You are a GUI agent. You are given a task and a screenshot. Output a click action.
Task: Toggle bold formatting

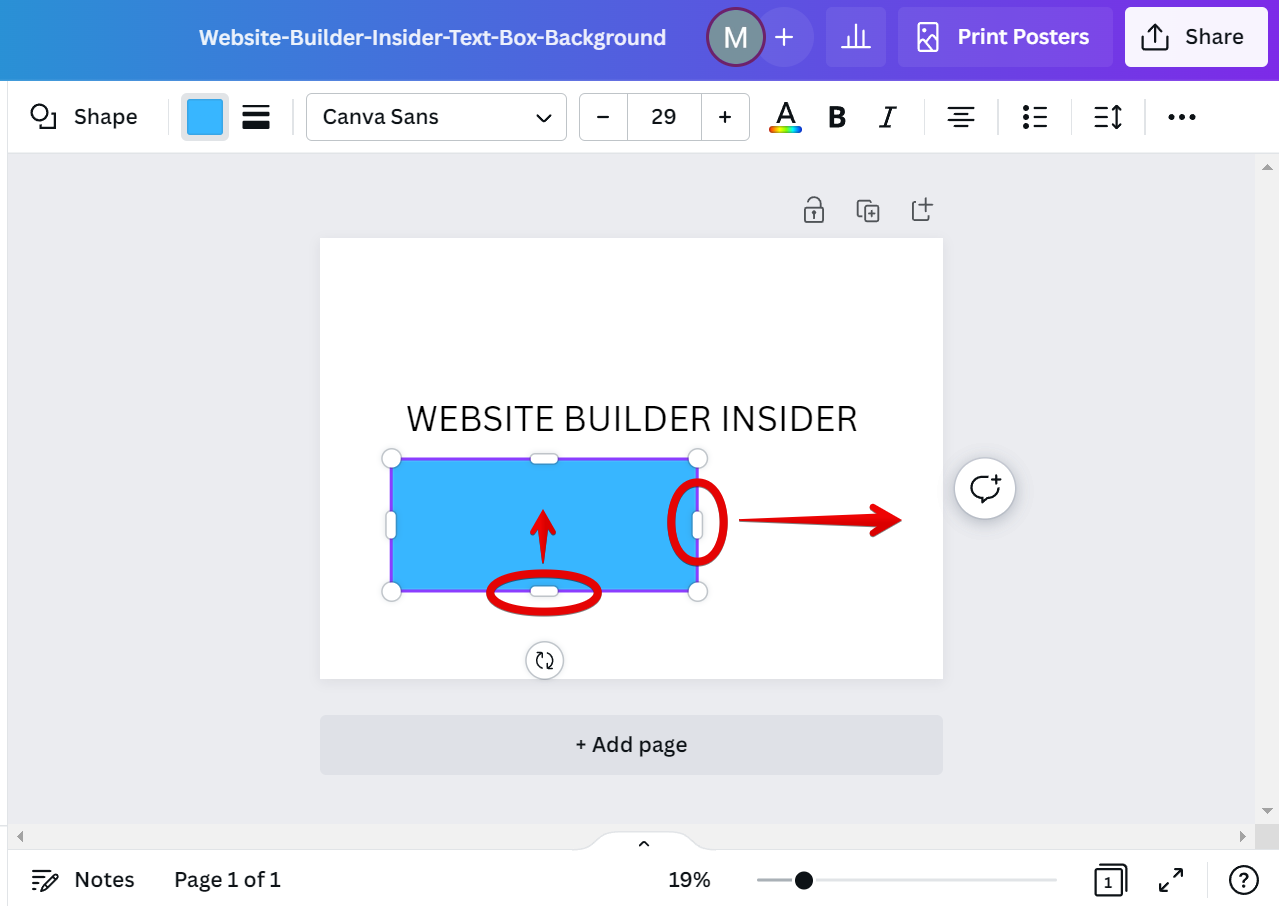click(836, 117)
